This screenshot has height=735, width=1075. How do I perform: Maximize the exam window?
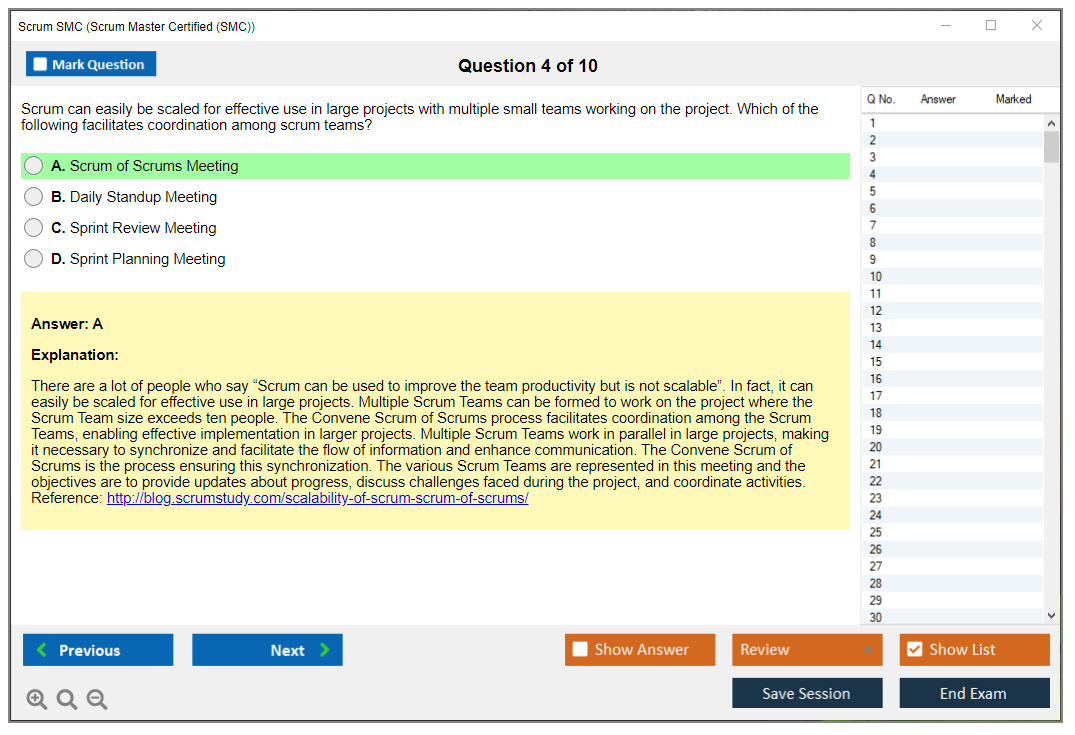coord(991,26)
